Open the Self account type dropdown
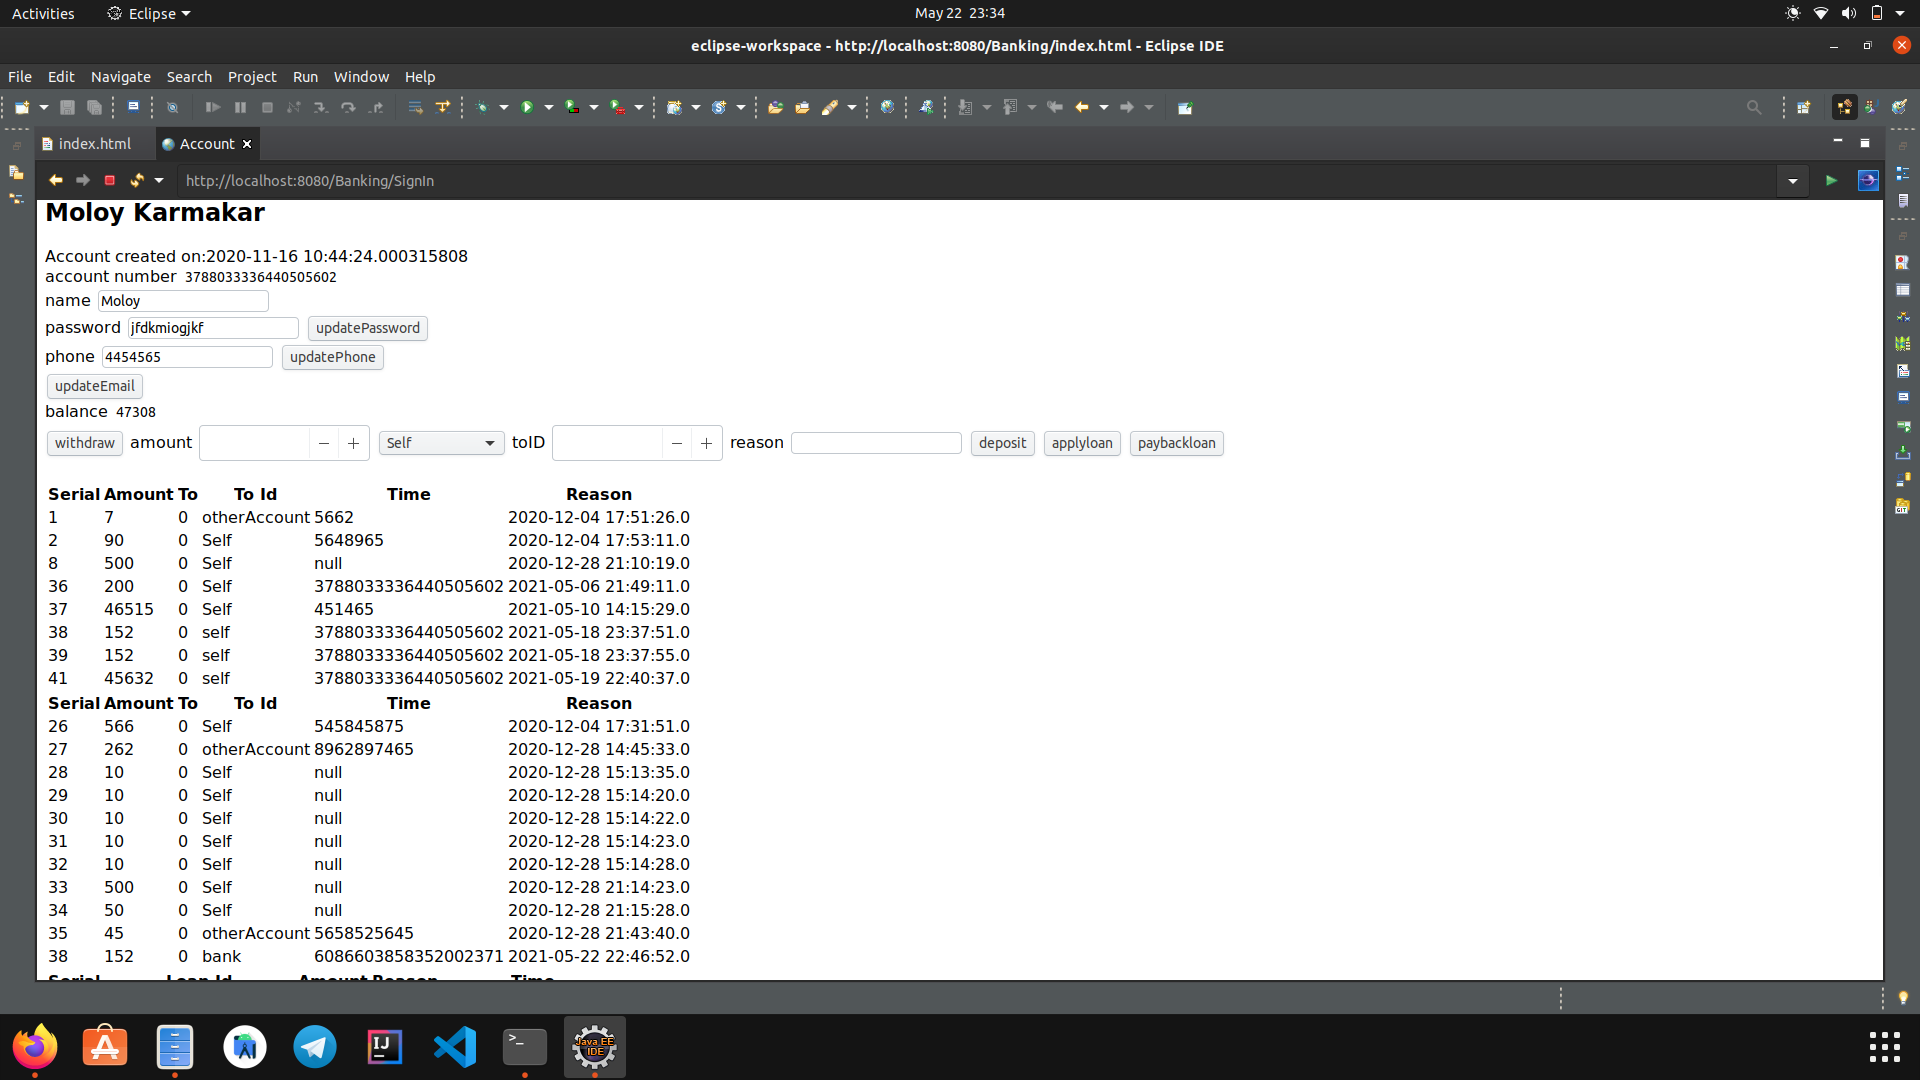 pos(441,443)
